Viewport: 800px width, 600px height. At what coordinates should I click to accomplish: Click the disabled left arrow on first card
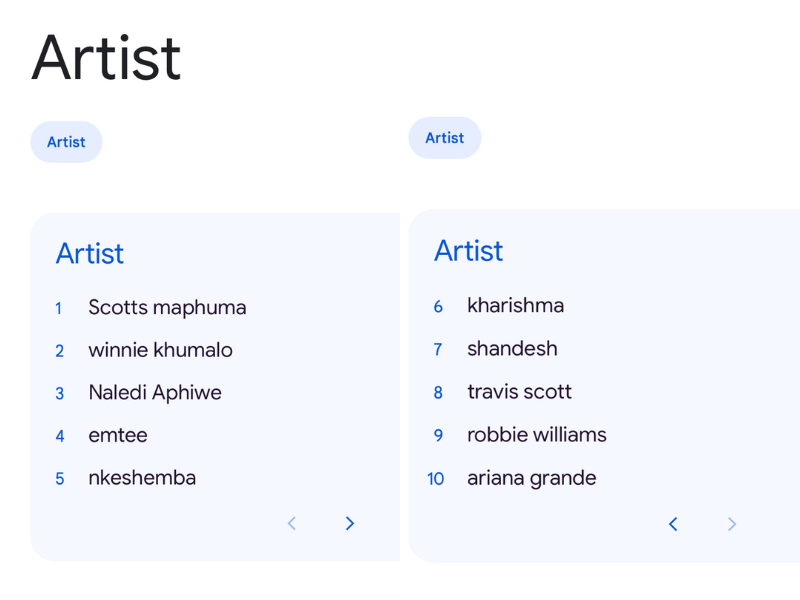point(291,523)
